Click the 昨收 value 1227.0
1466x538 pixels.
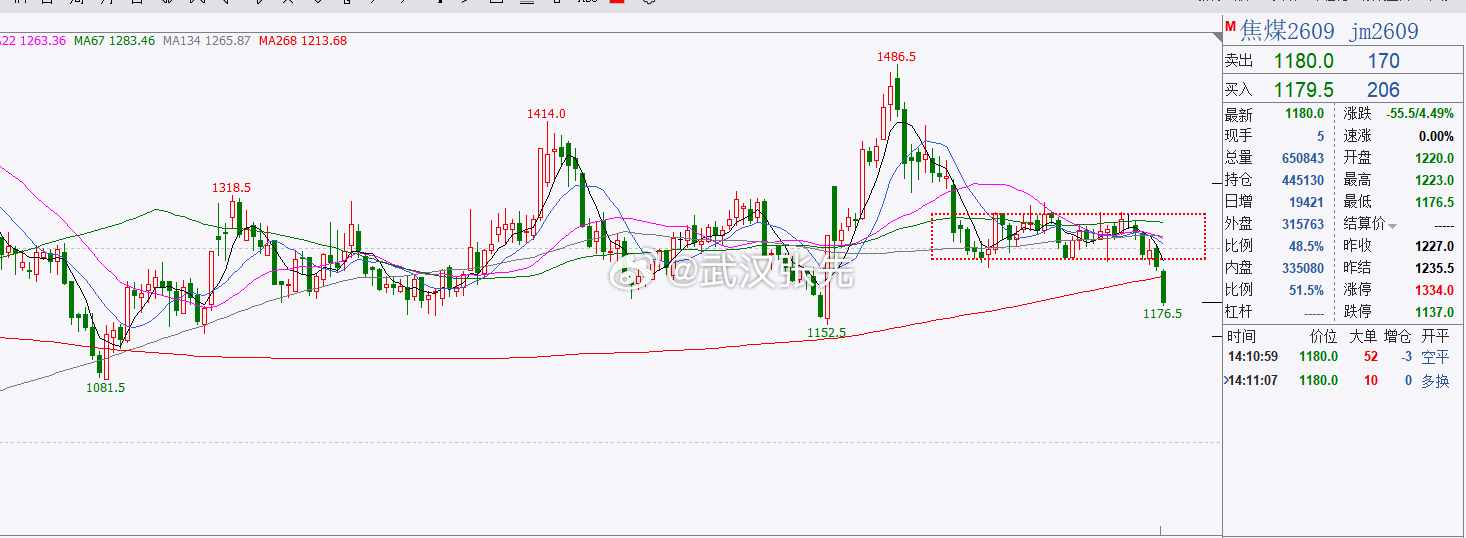pos(1434,246)
